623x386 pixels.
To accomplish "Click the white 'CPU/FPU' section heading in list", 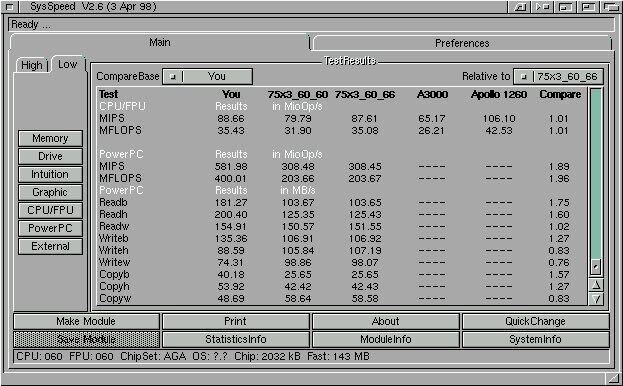I will (x=122, y=106).
